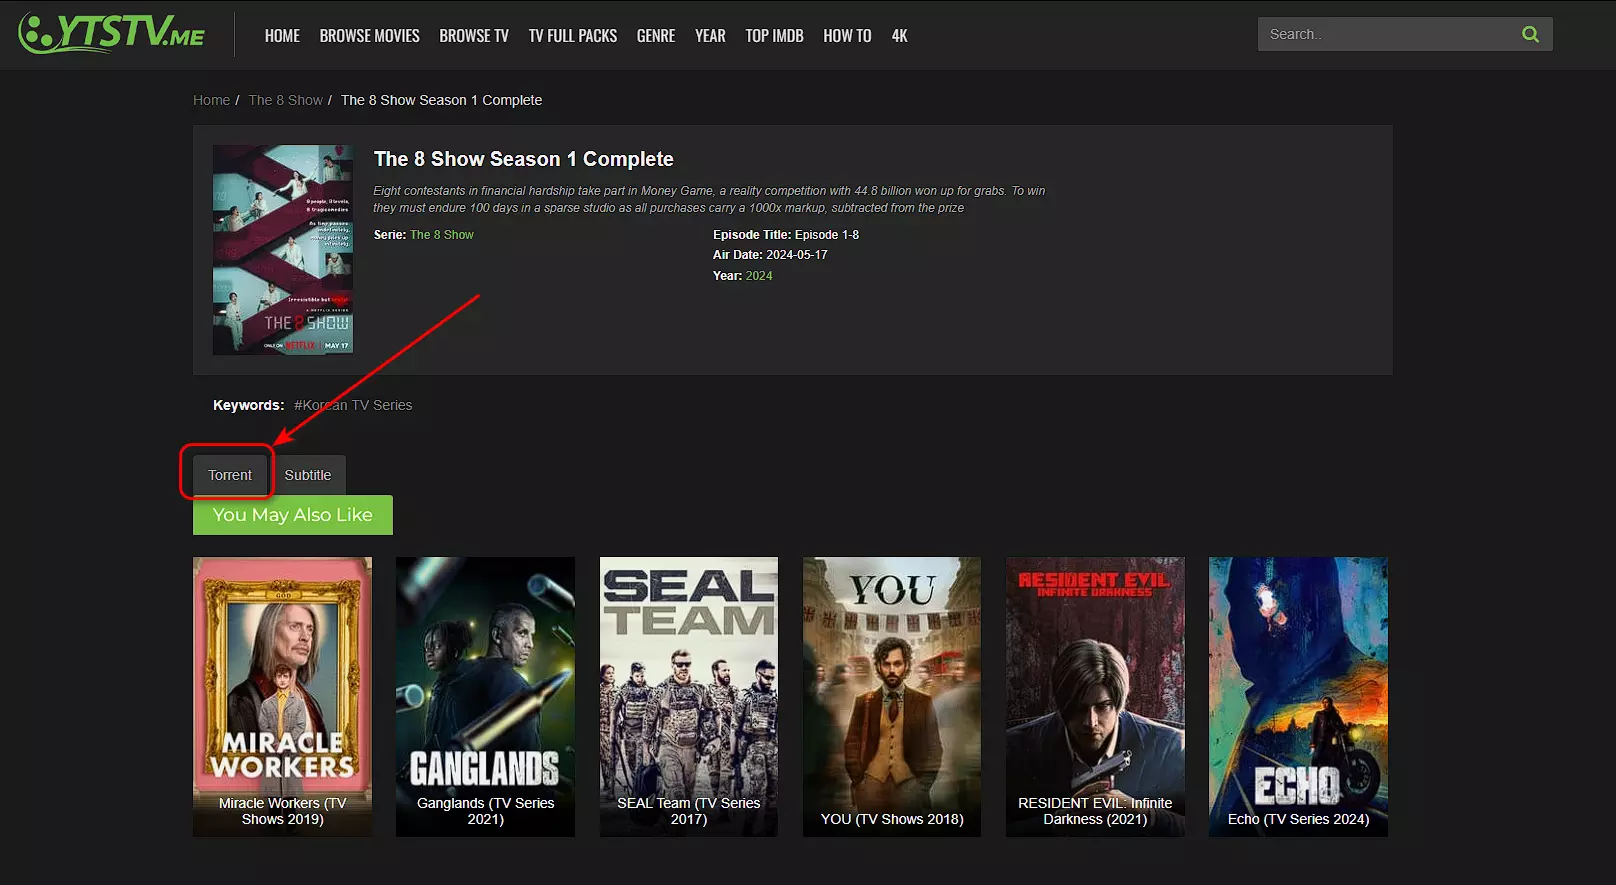
Task: Open the Year menu
Action: point(710,36)
